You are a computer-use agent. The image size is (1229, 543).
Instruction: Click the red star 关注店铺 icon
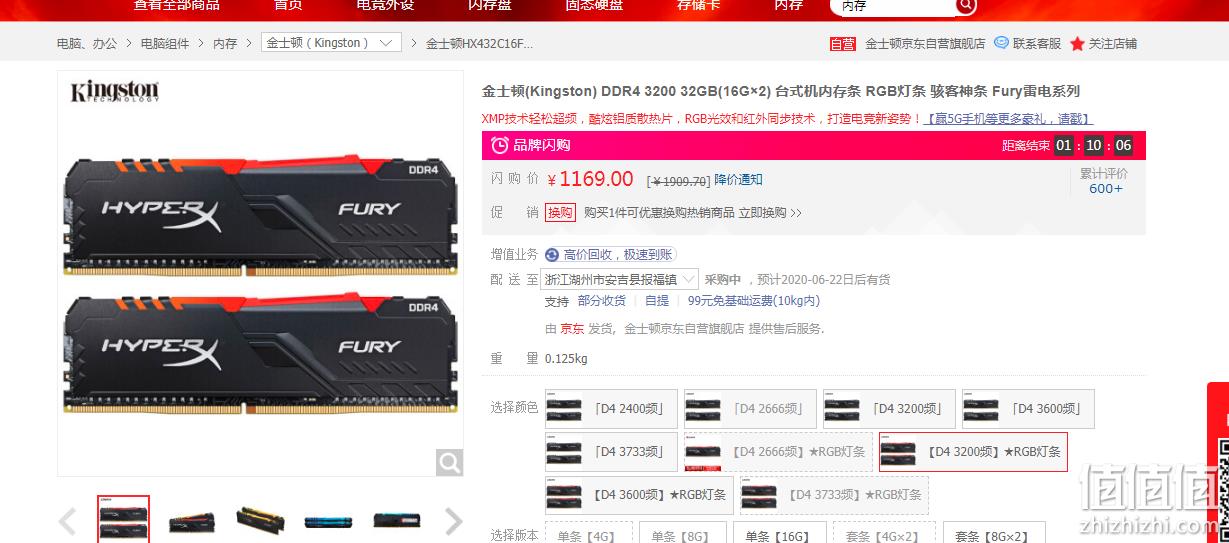pyautogui.click(x=1077, y=44)
